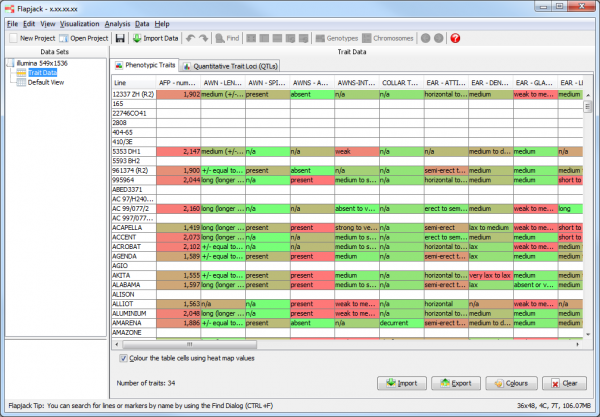
Task: Click the Redo arrow icon
Action: pyautogui.click(x=204, y=38)
